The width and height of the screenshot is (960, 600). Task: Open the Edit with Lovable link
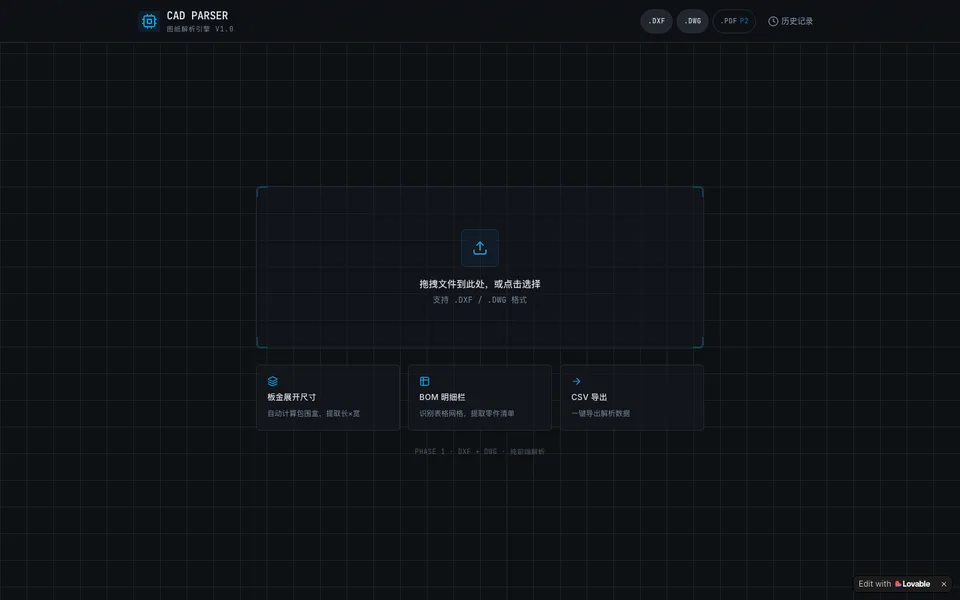tap(894, 584)
